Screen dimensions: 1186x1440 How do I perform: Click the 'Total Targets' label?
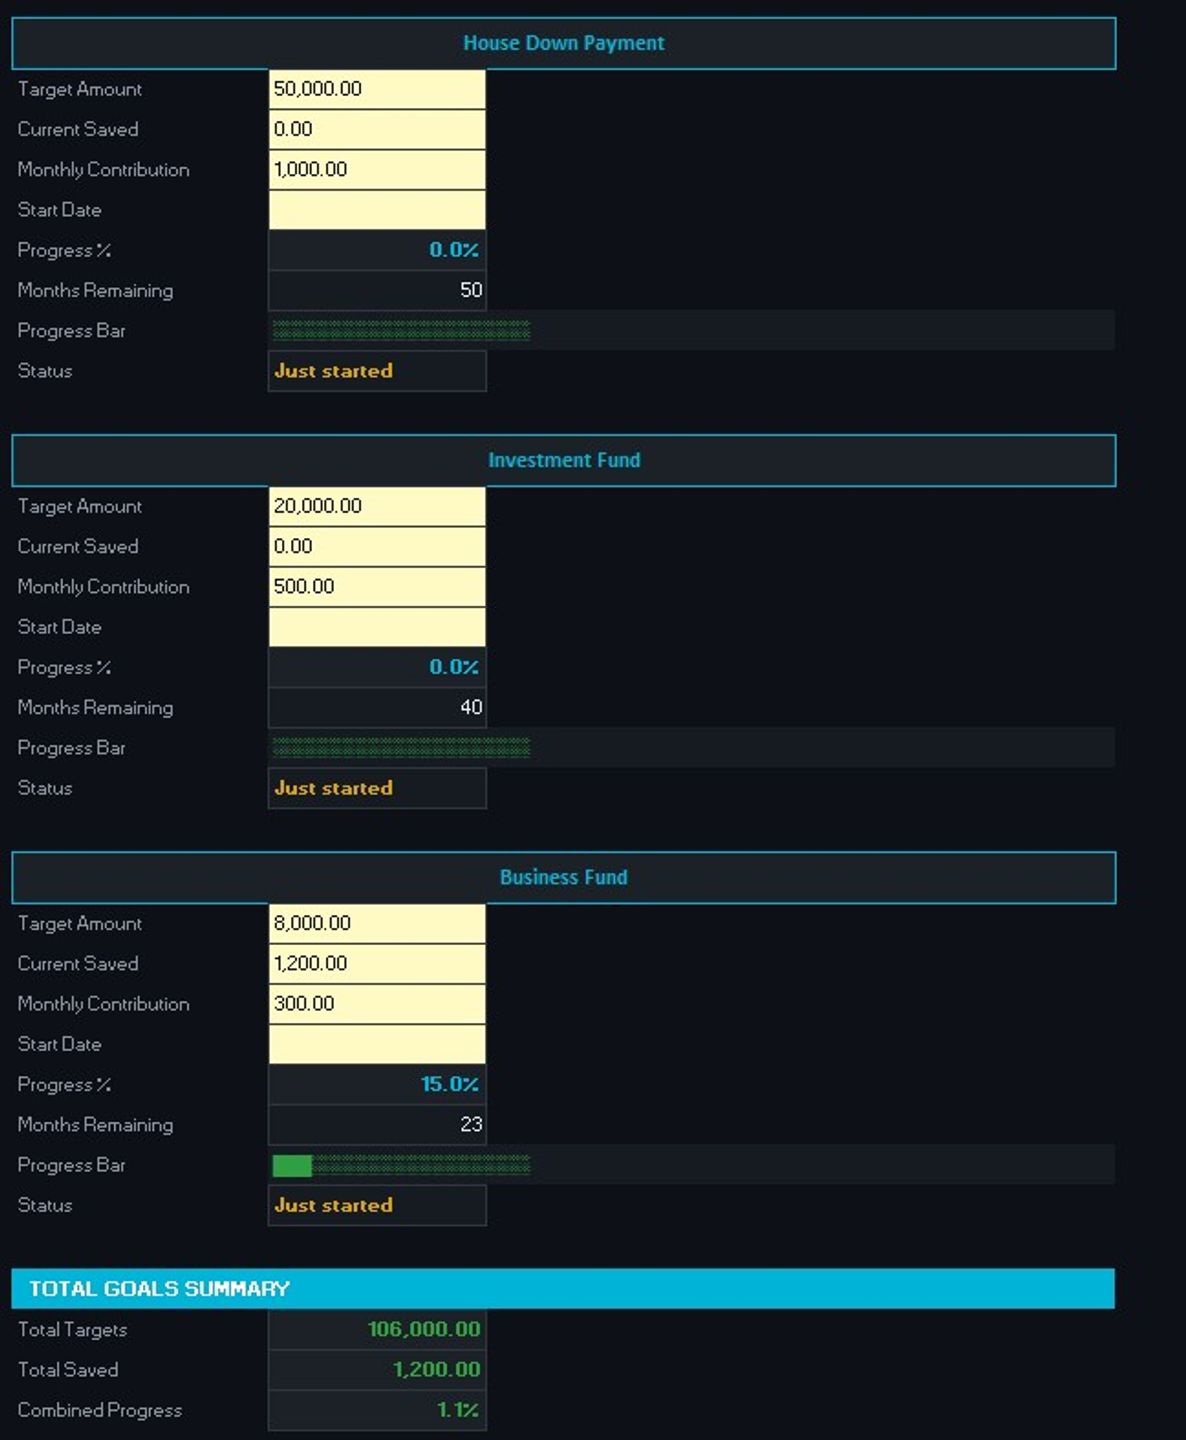click(73, 1329)
